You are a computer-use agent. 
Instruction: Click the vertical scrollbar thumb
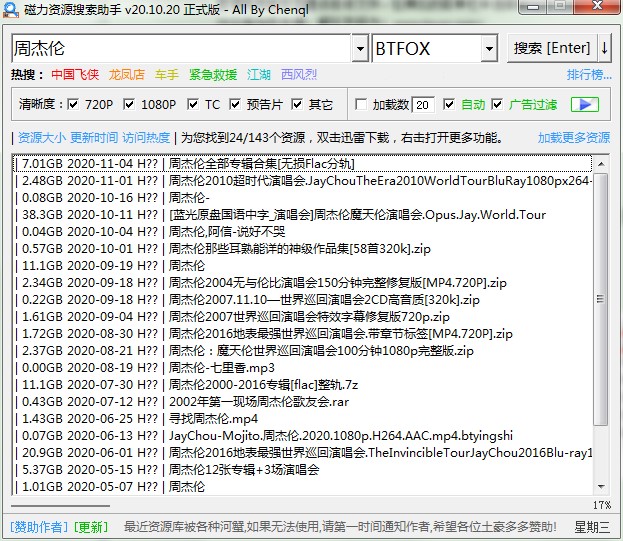601,299
